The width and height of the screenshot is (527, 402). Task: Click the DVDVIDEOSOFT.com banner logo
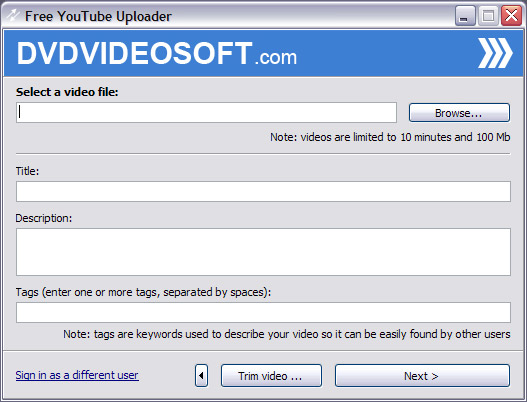(157, 53)
